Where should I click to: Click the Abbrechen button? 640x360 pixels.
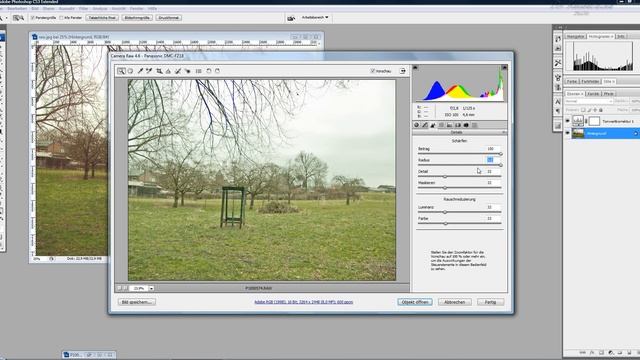tap(455, 302)
